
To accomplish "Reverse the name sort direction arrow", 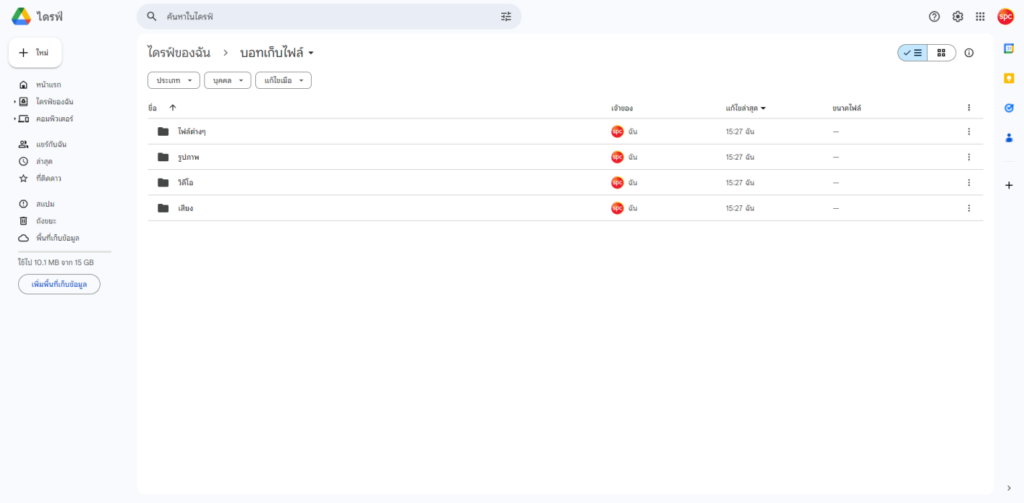I will [x=172, y=107].
